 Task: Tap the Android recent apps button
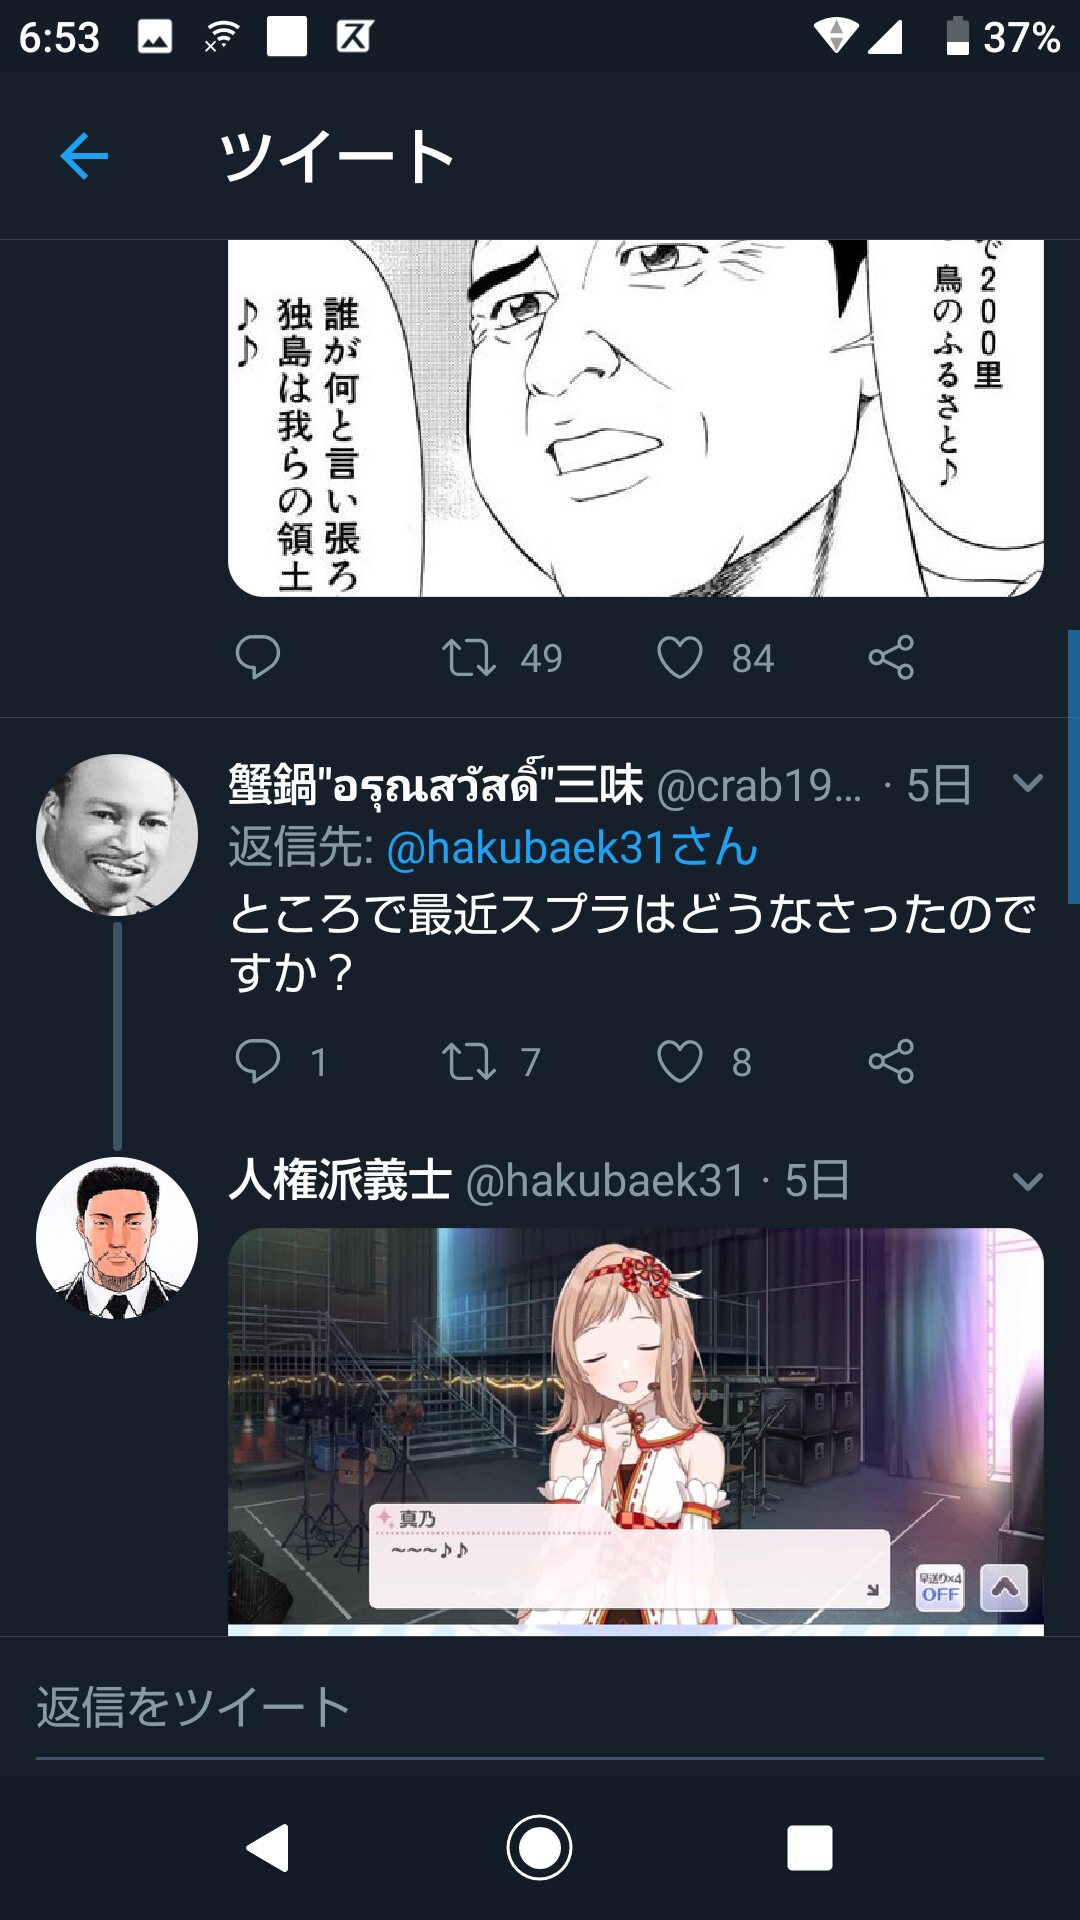810,1847
